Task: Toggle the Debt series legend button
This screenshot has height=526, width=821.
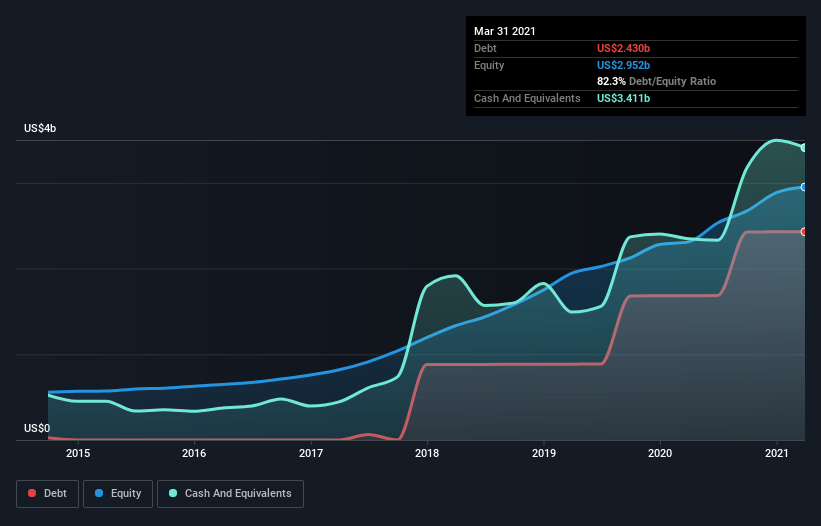Action: click(48, 494)
